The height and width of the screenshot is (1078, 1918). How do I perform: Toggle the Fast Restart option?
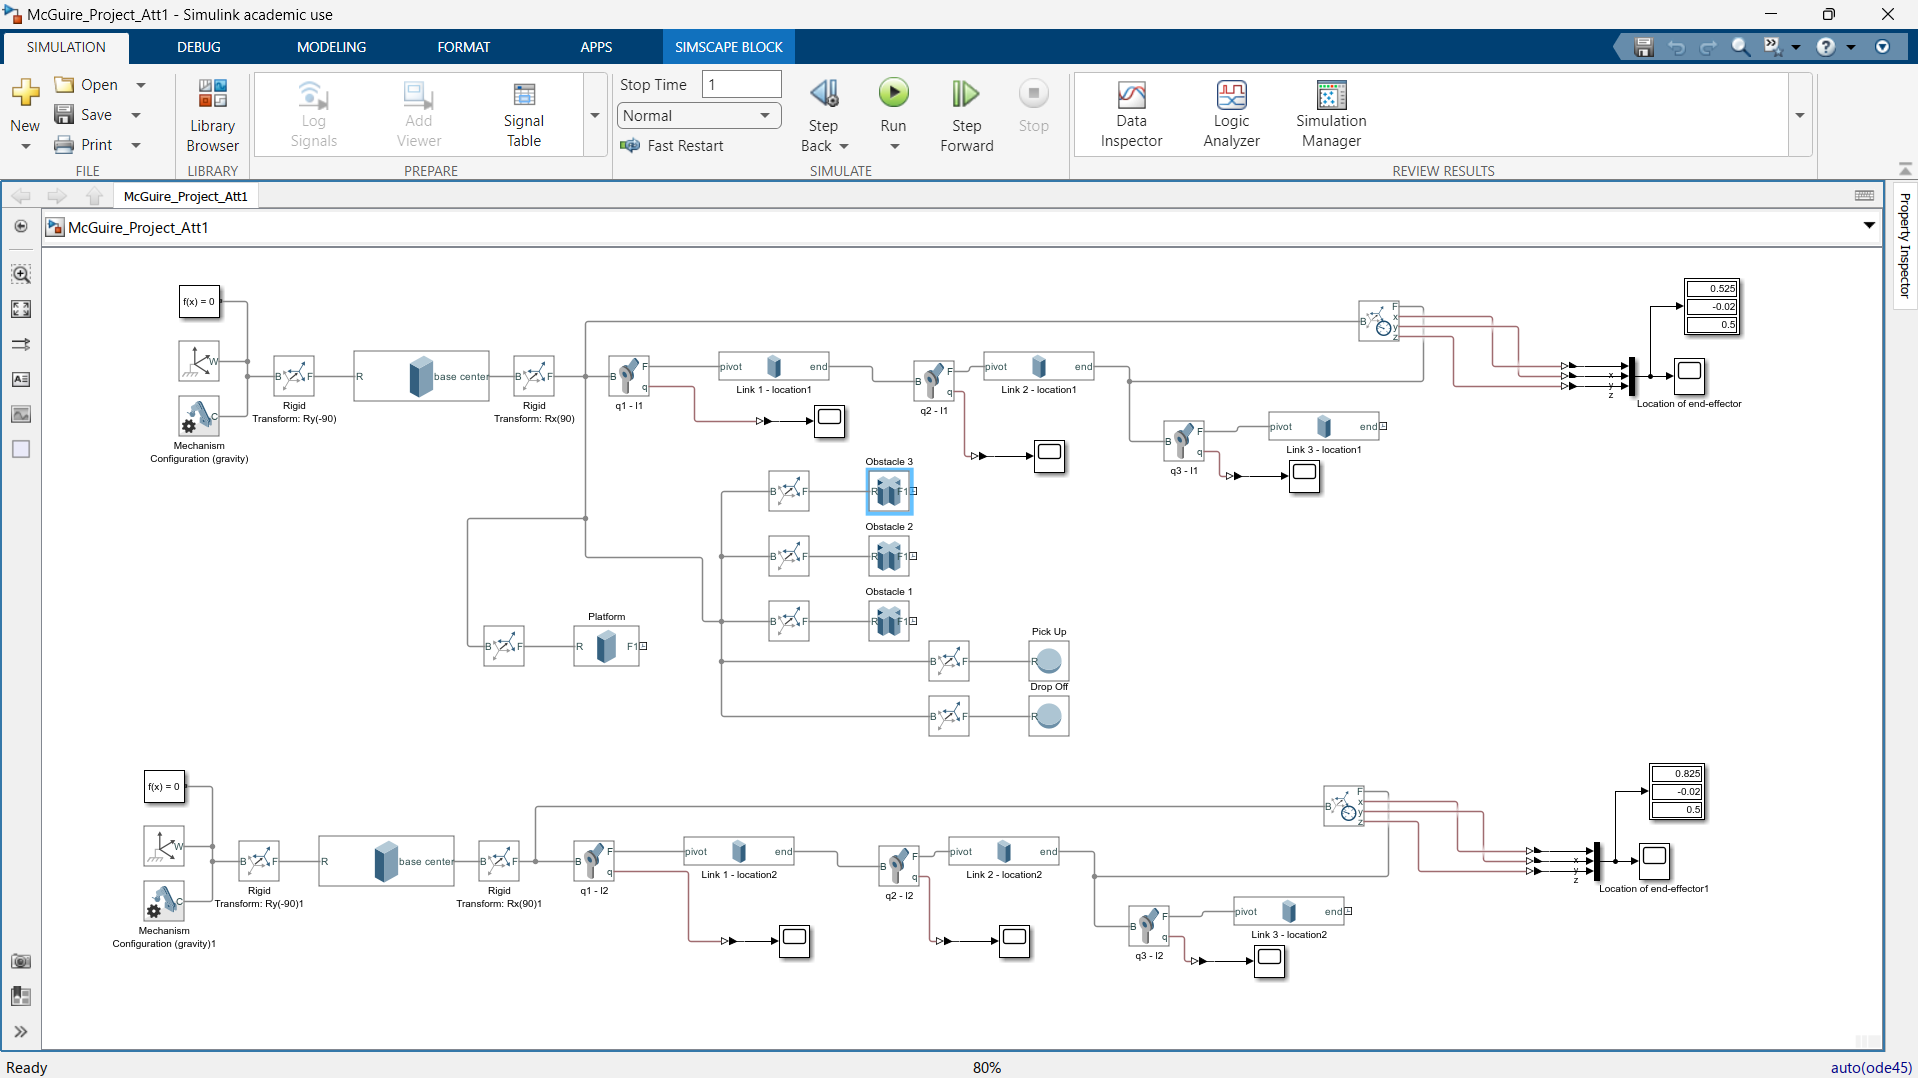672,146
